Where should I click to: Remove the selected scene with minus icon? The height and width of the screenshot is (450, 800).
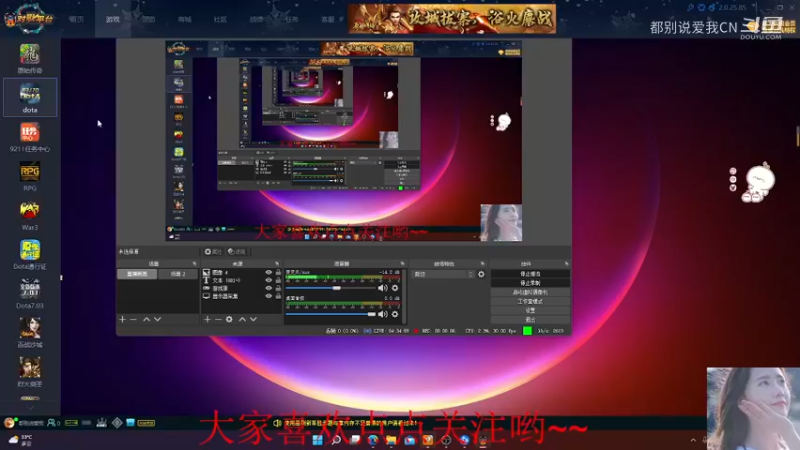coord(134,319)
